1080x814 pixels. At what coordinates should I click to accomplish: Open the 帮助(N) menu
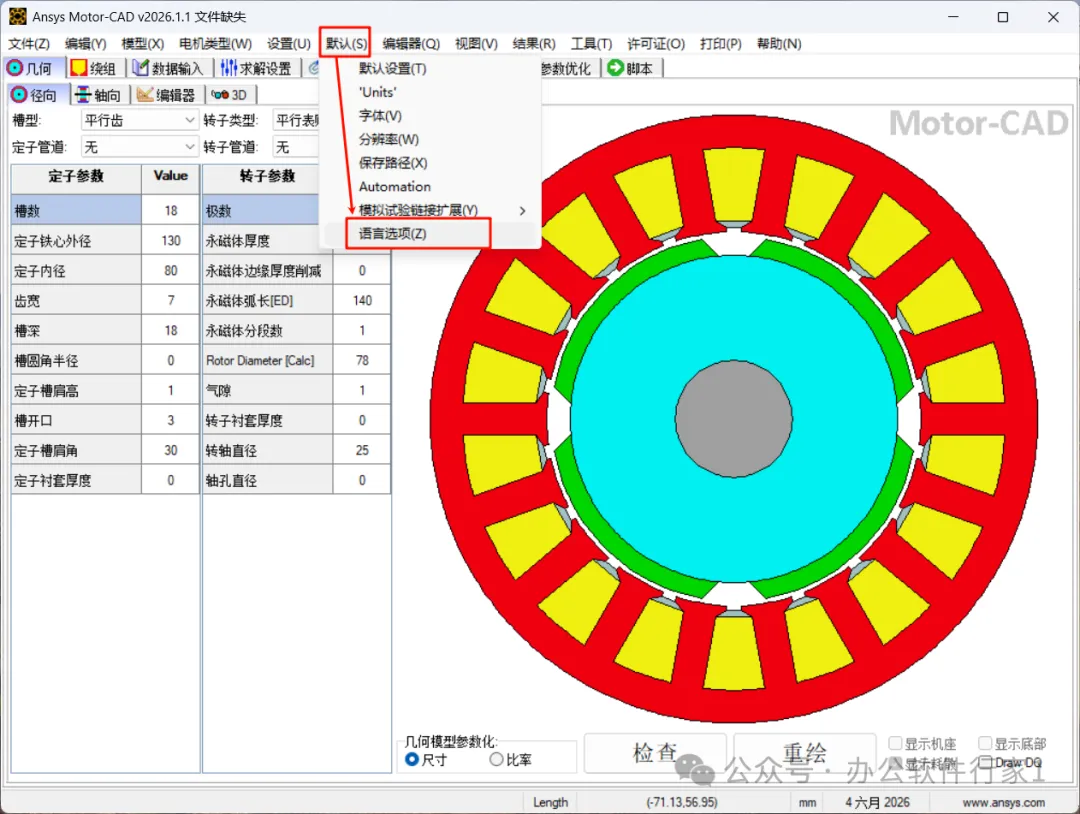pyautogui.click(x=779, y=43)
